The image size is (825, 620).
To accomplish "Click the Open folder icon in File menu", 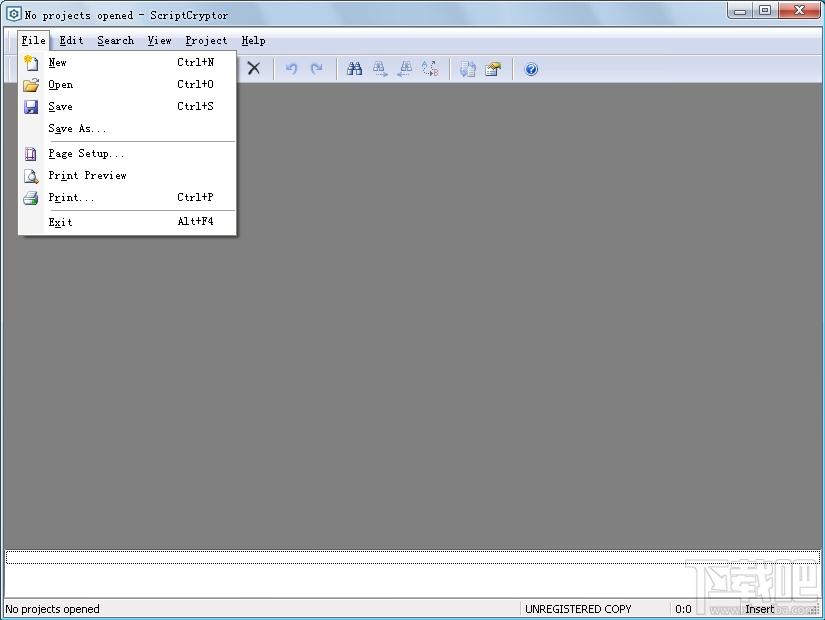I will (x=31, y=85).
